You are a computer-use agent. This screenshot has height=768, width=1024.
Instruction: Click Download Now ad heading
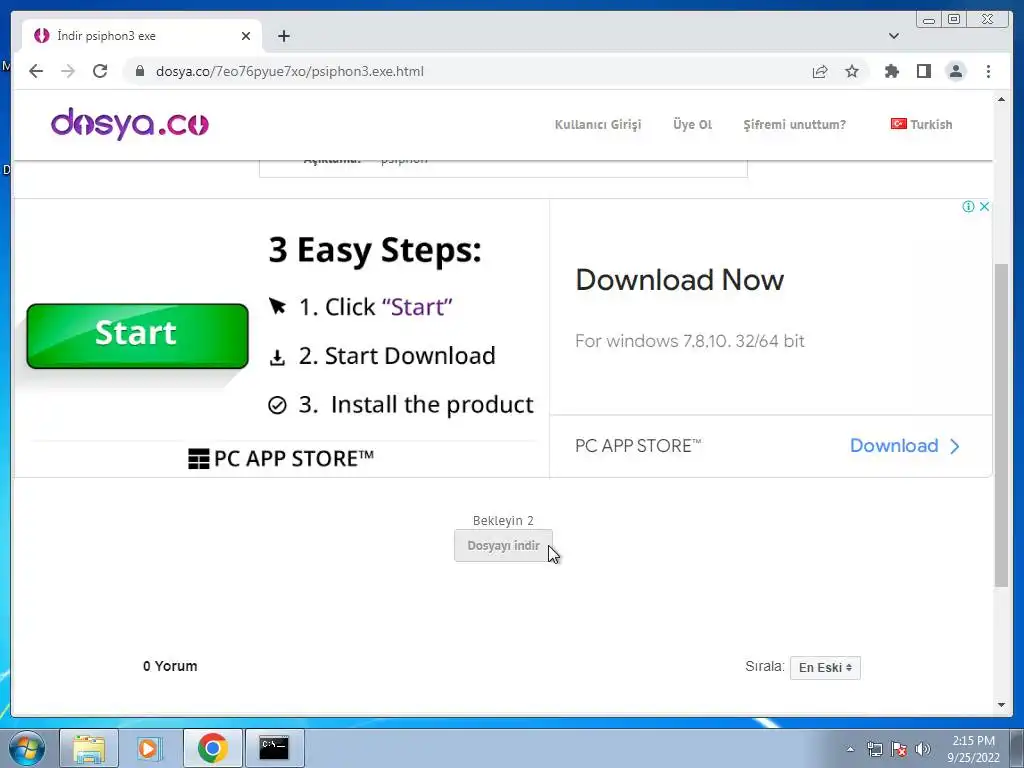(679, 280)
